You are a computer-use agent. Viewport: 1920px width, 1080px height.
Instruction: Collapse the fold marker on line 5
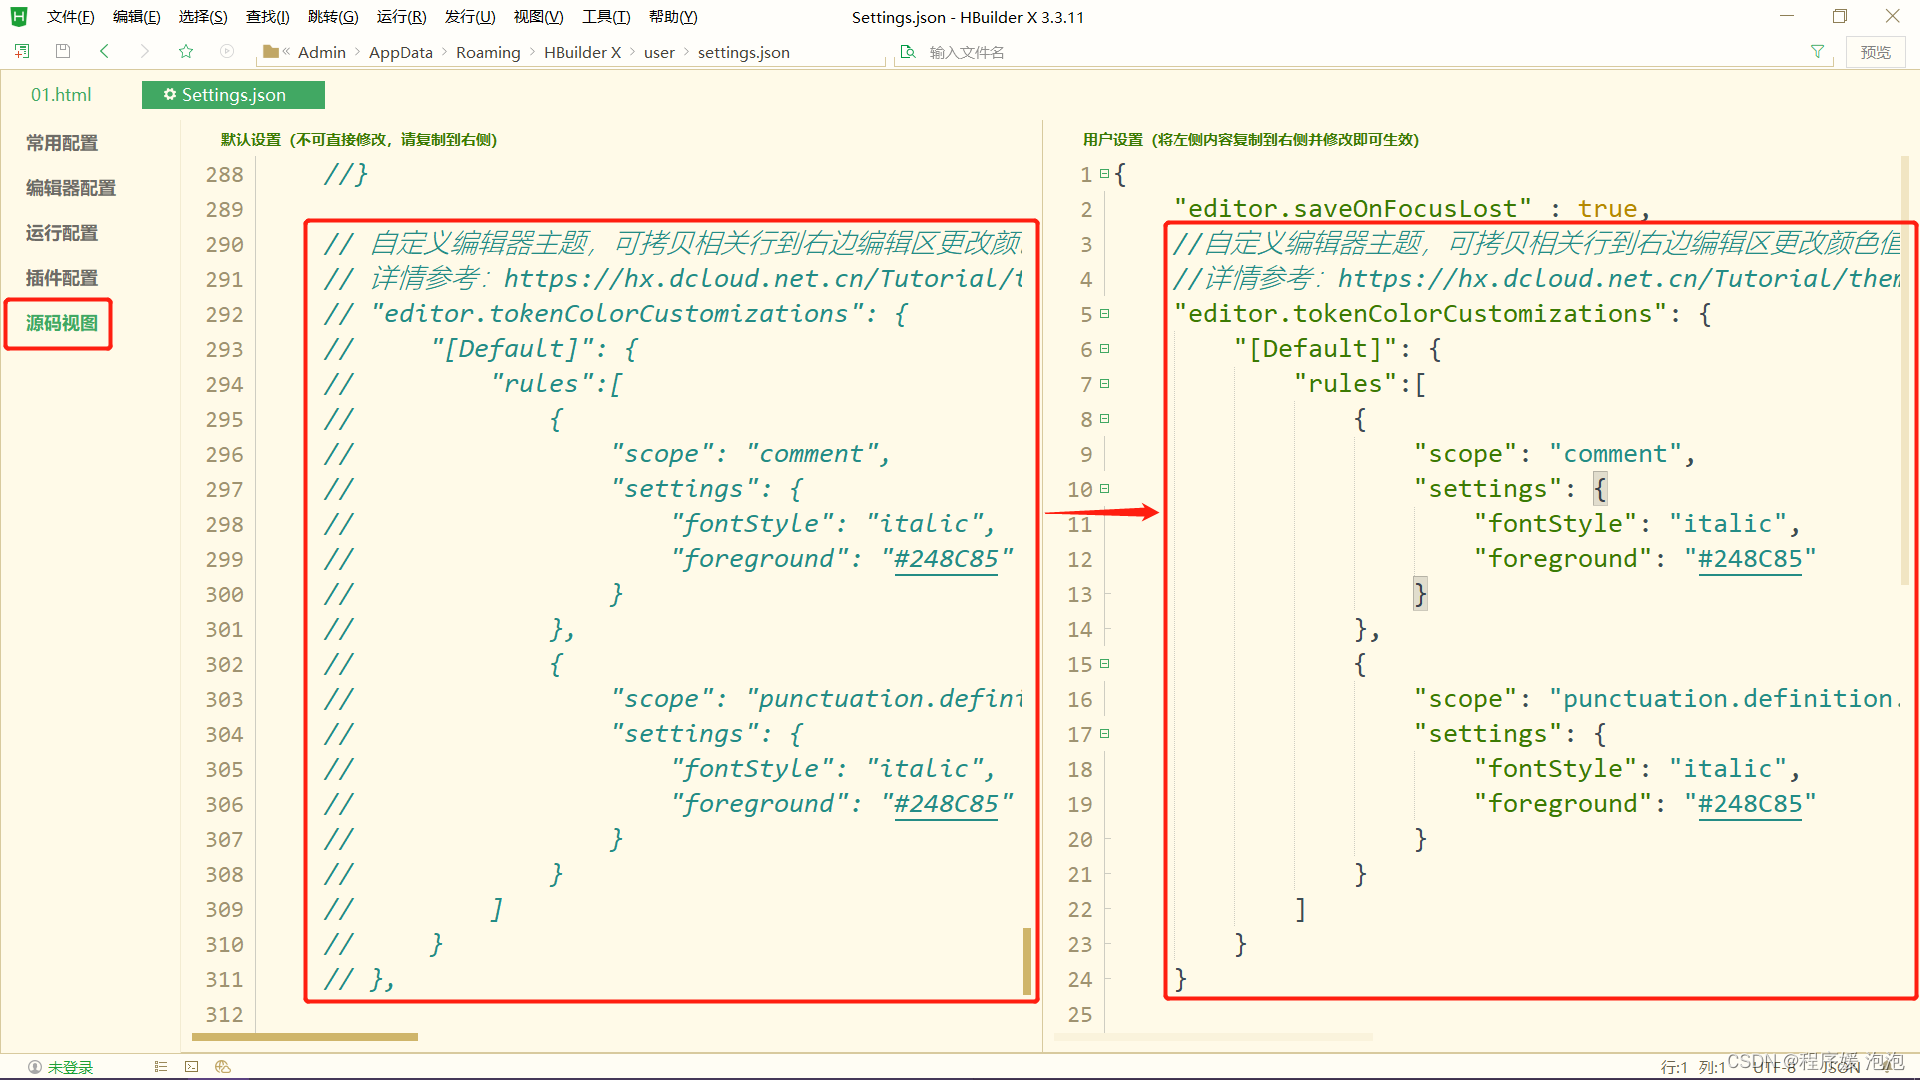pos(1105,314)
